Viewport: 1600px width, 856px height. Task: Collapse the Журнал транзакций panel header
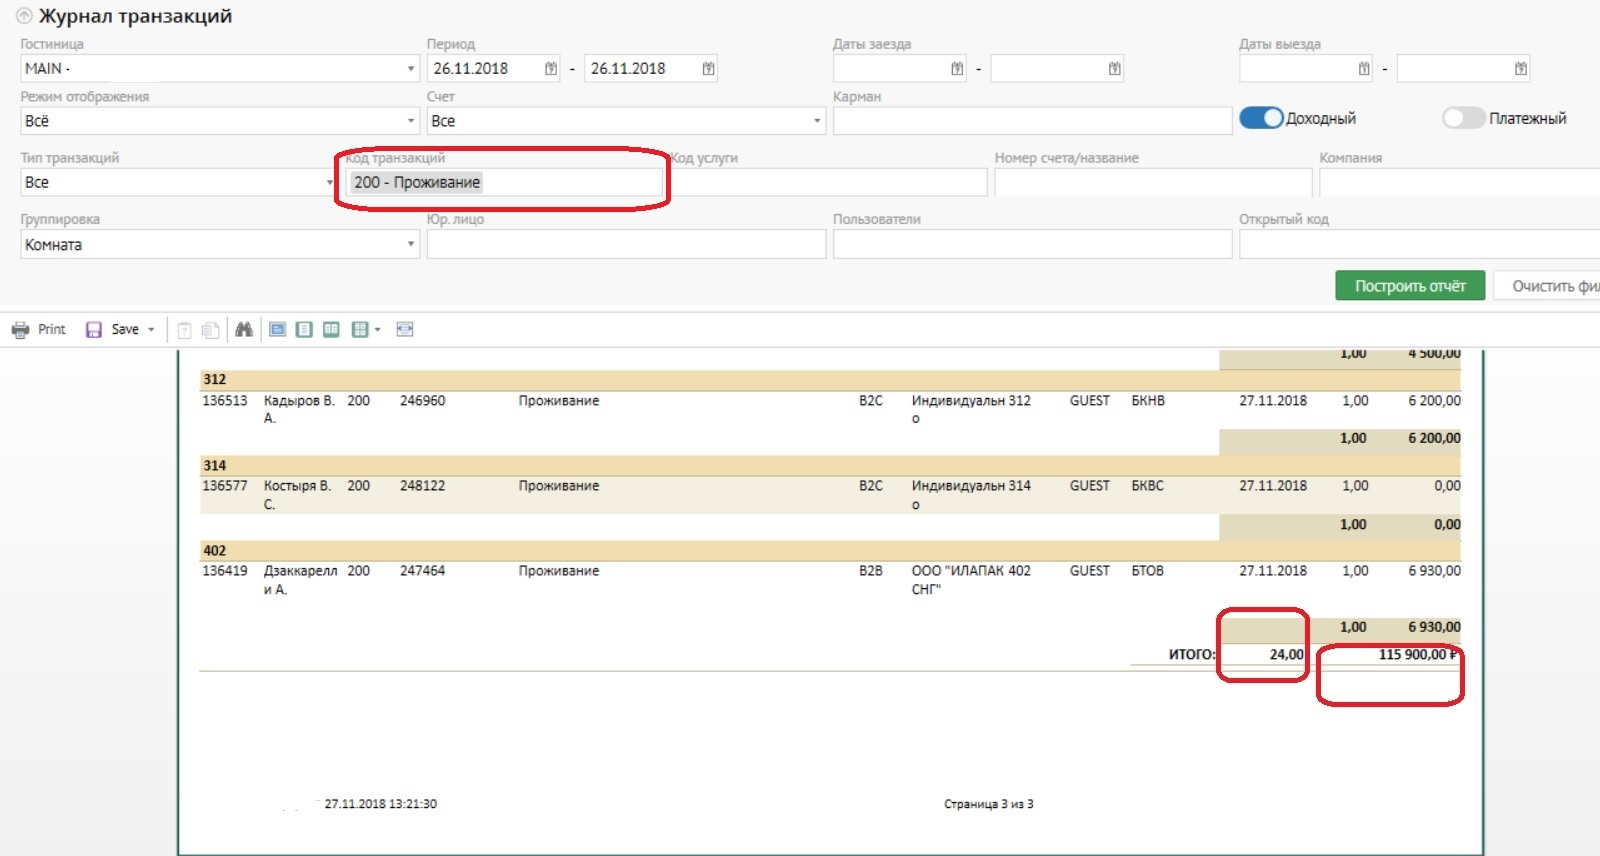[x=24, y=16]
